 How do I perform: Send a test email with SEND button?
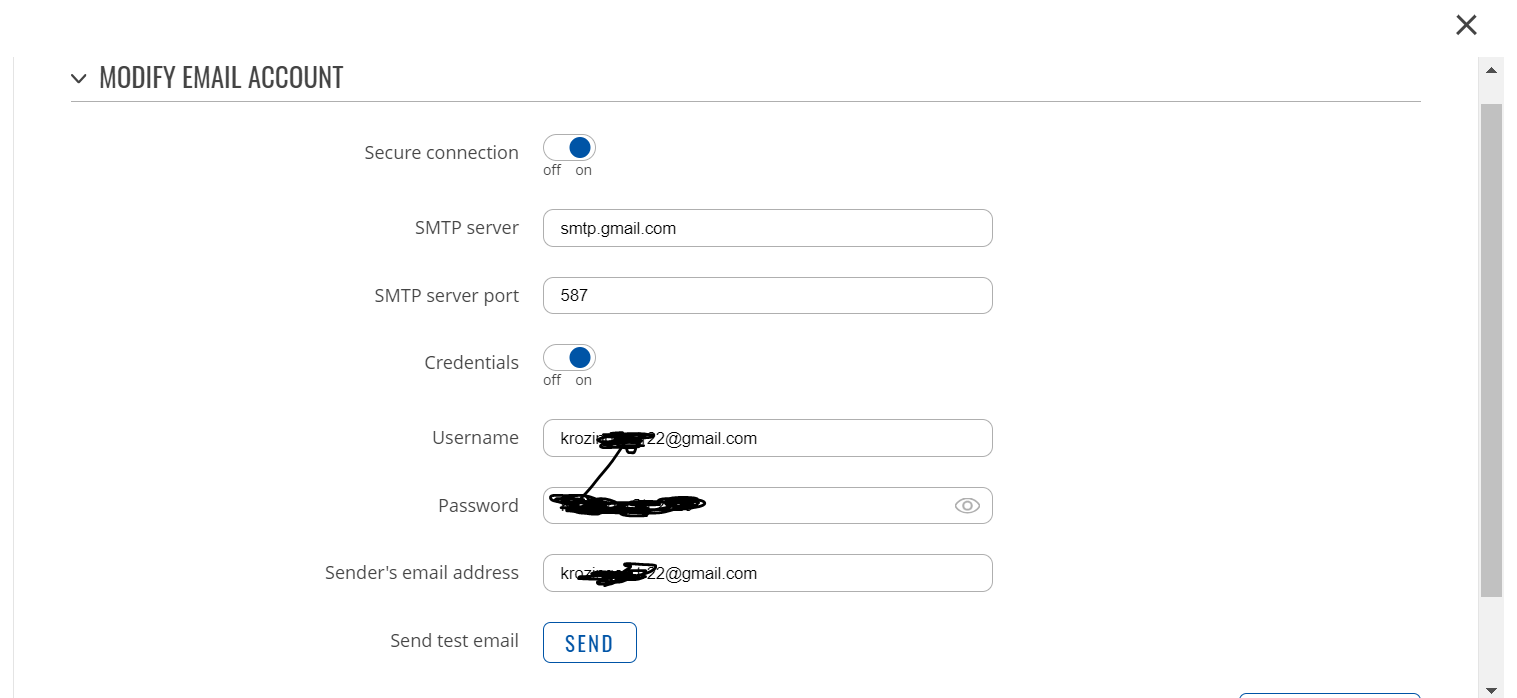tap(590, 643)
